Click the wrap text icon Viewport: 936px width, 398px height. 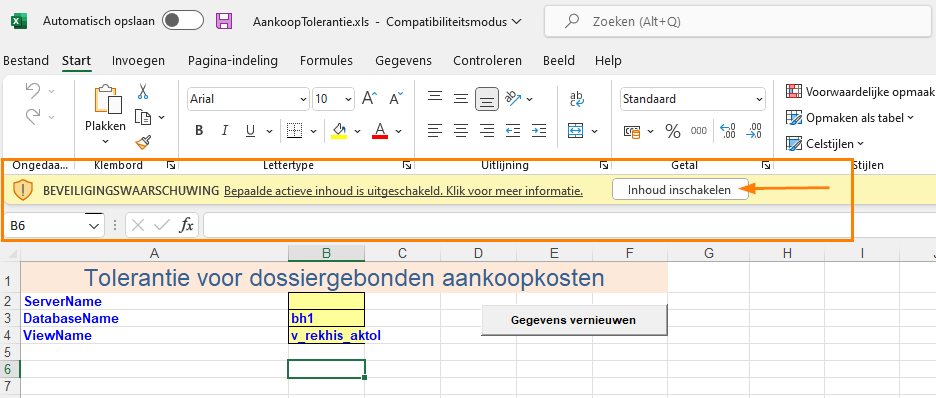[577, 98]
